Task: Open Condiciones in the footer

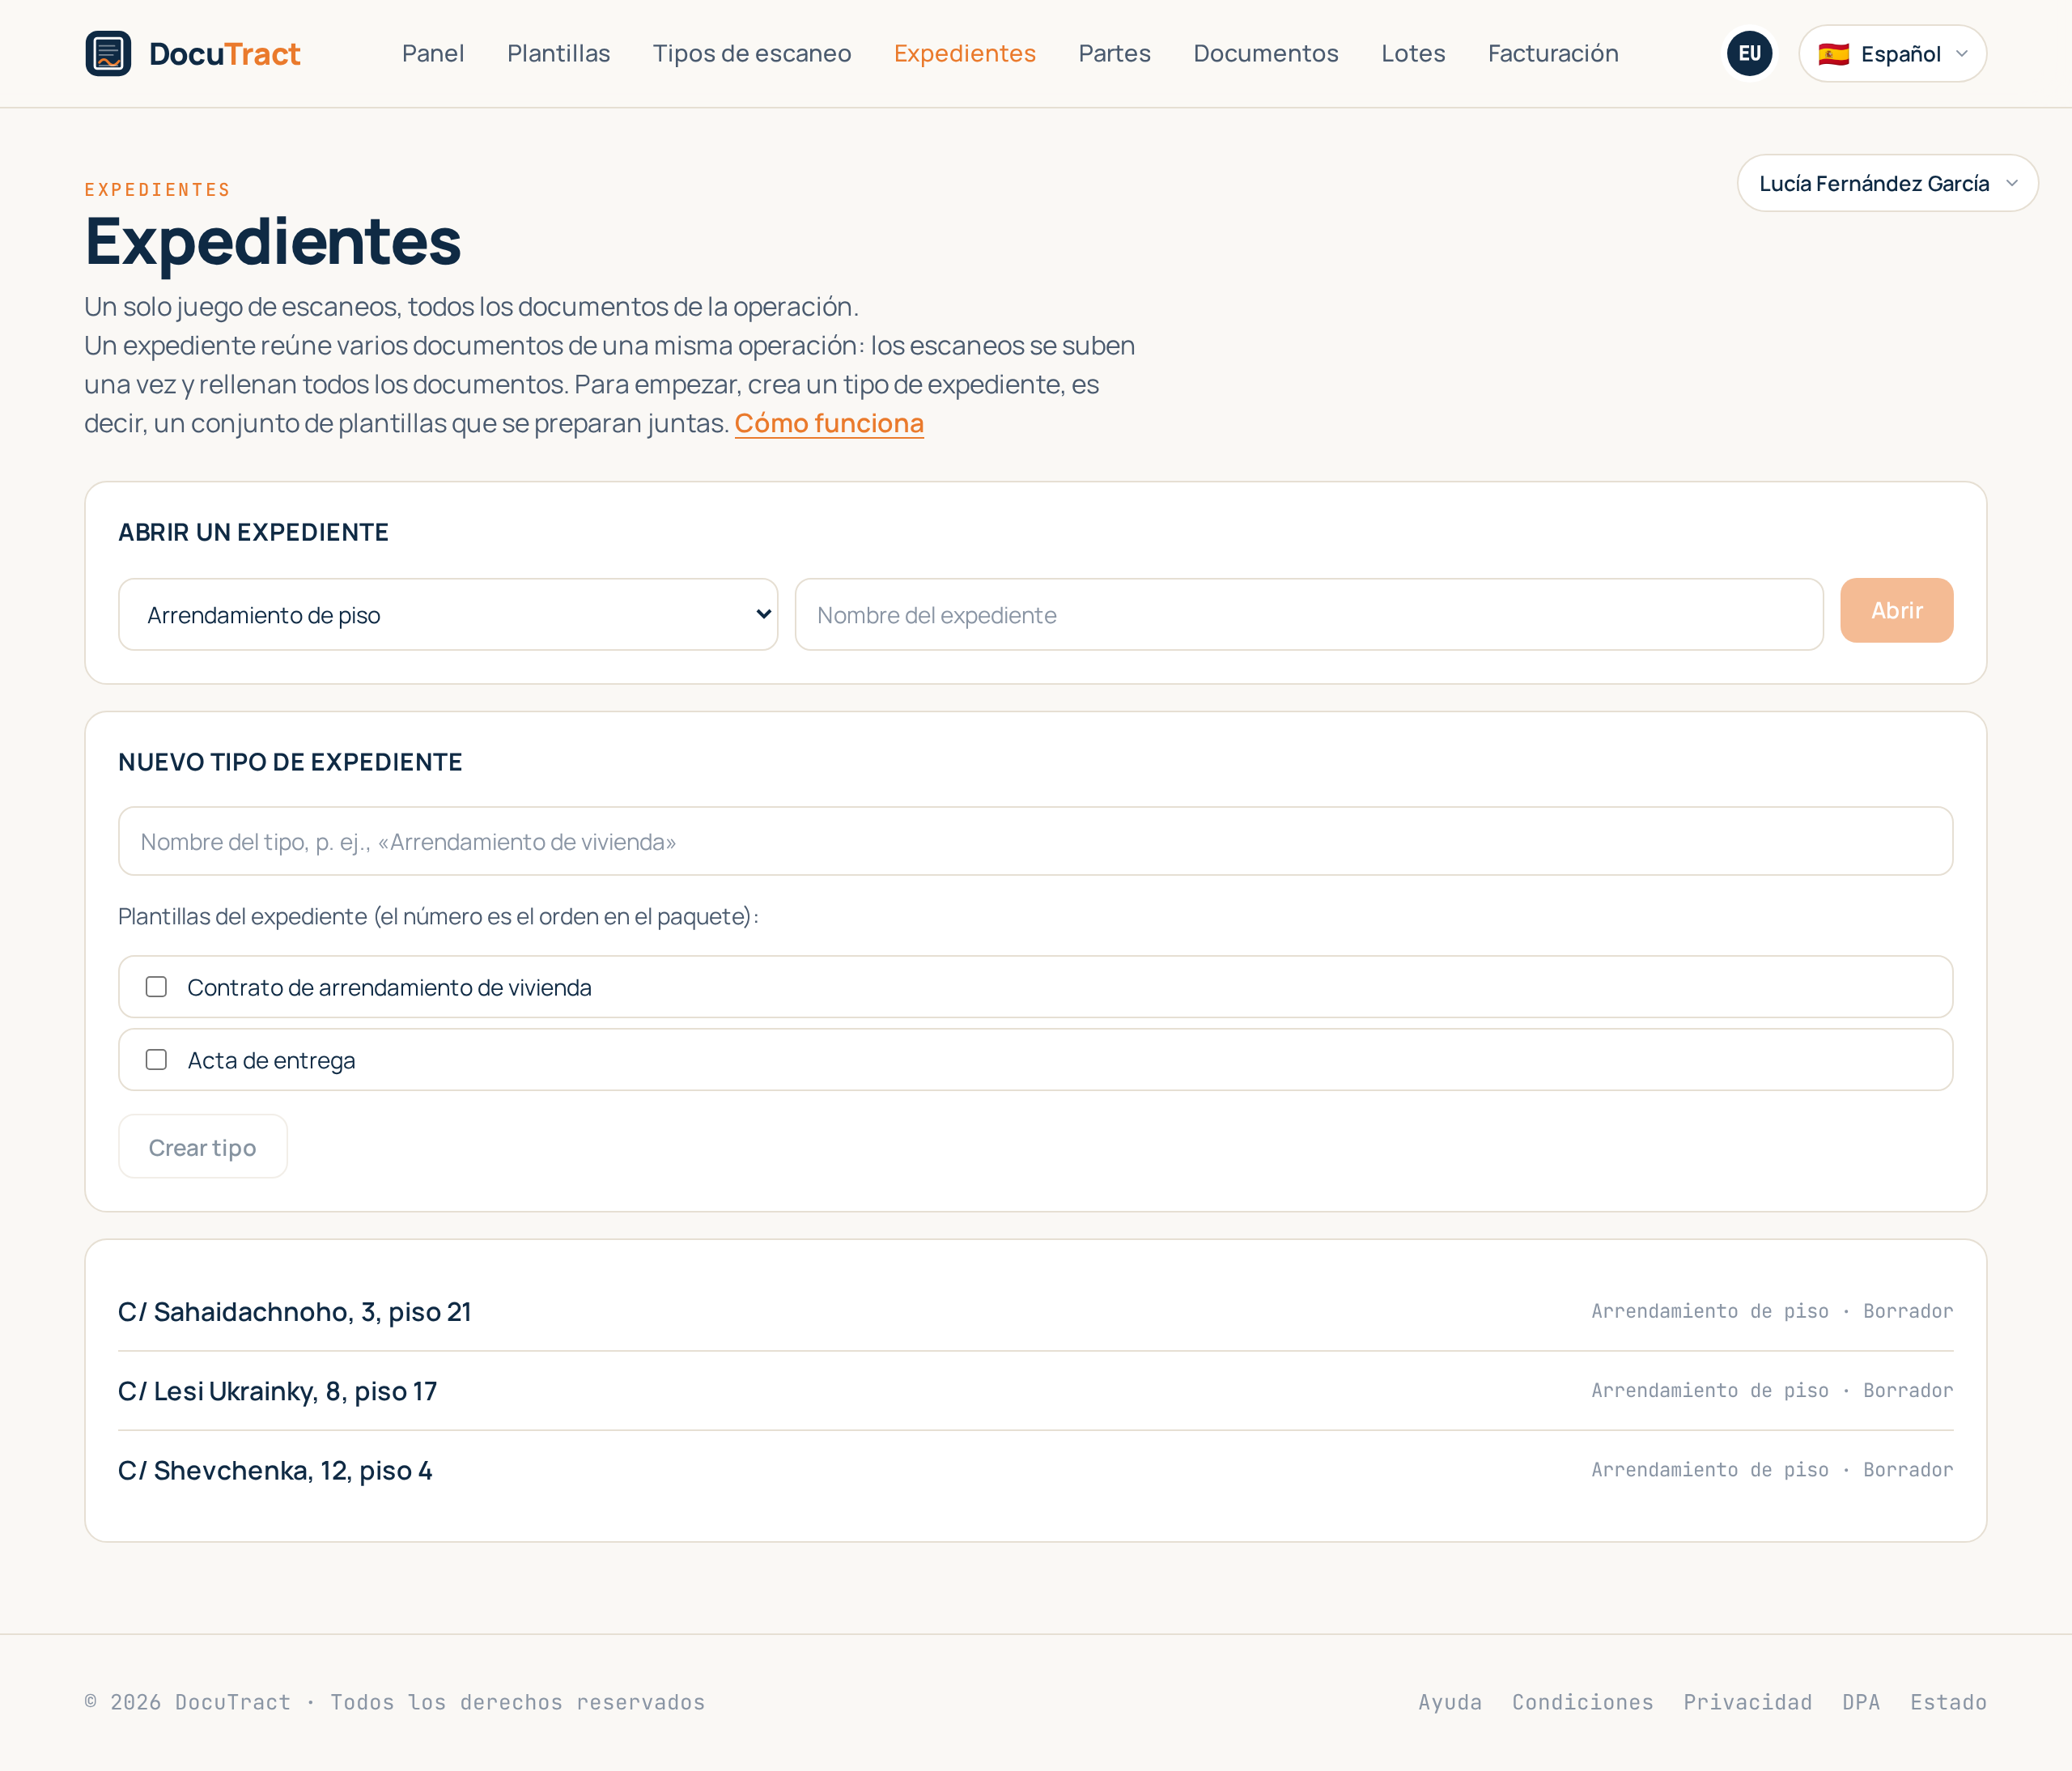Action: tap(1582, 1702)
